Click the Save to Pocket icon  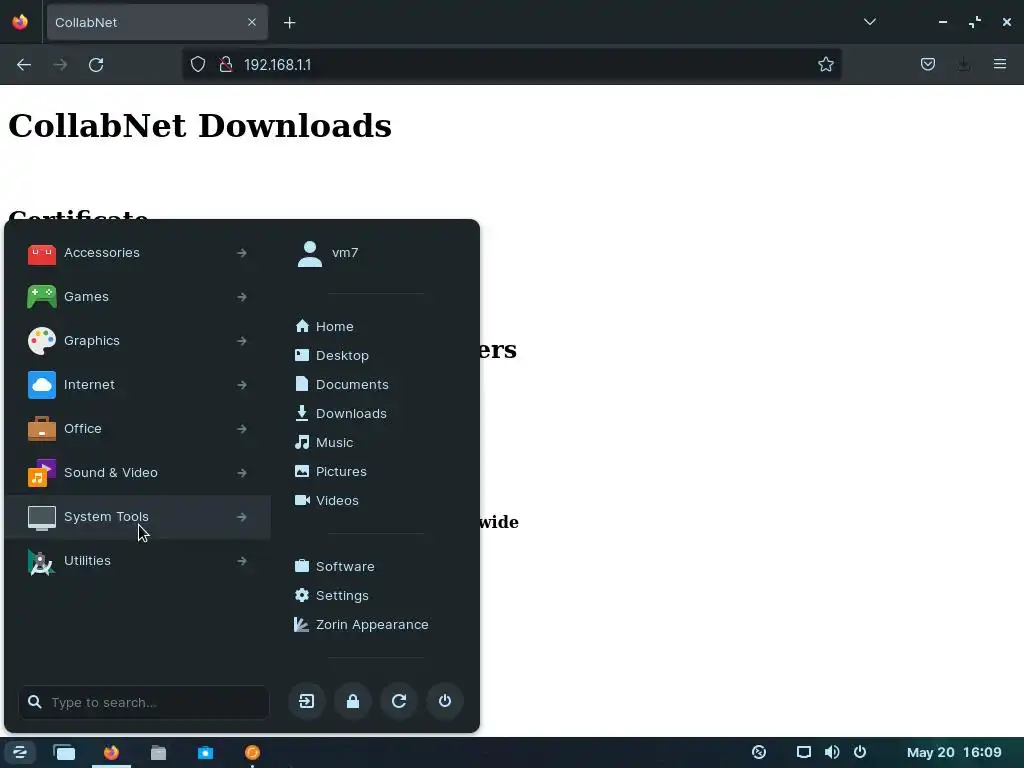(928, 65)
